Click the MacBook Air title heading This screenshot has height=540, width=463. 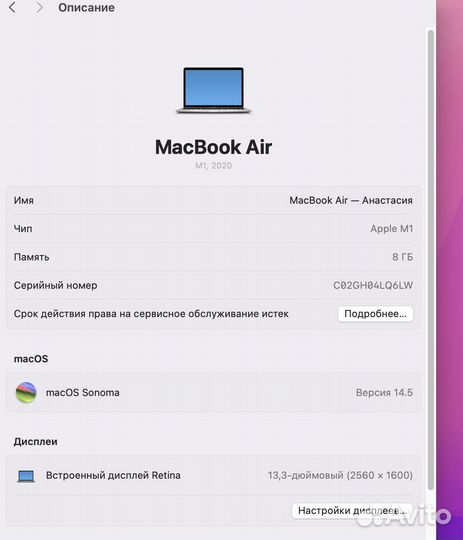[x=214, y=147]
